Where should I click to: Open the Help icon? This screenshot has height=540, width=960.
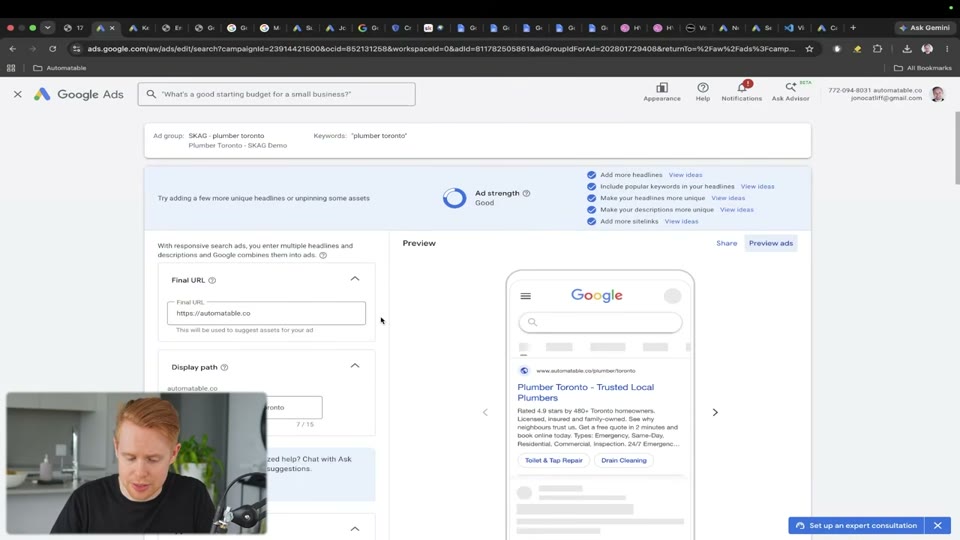click(703, 92)
